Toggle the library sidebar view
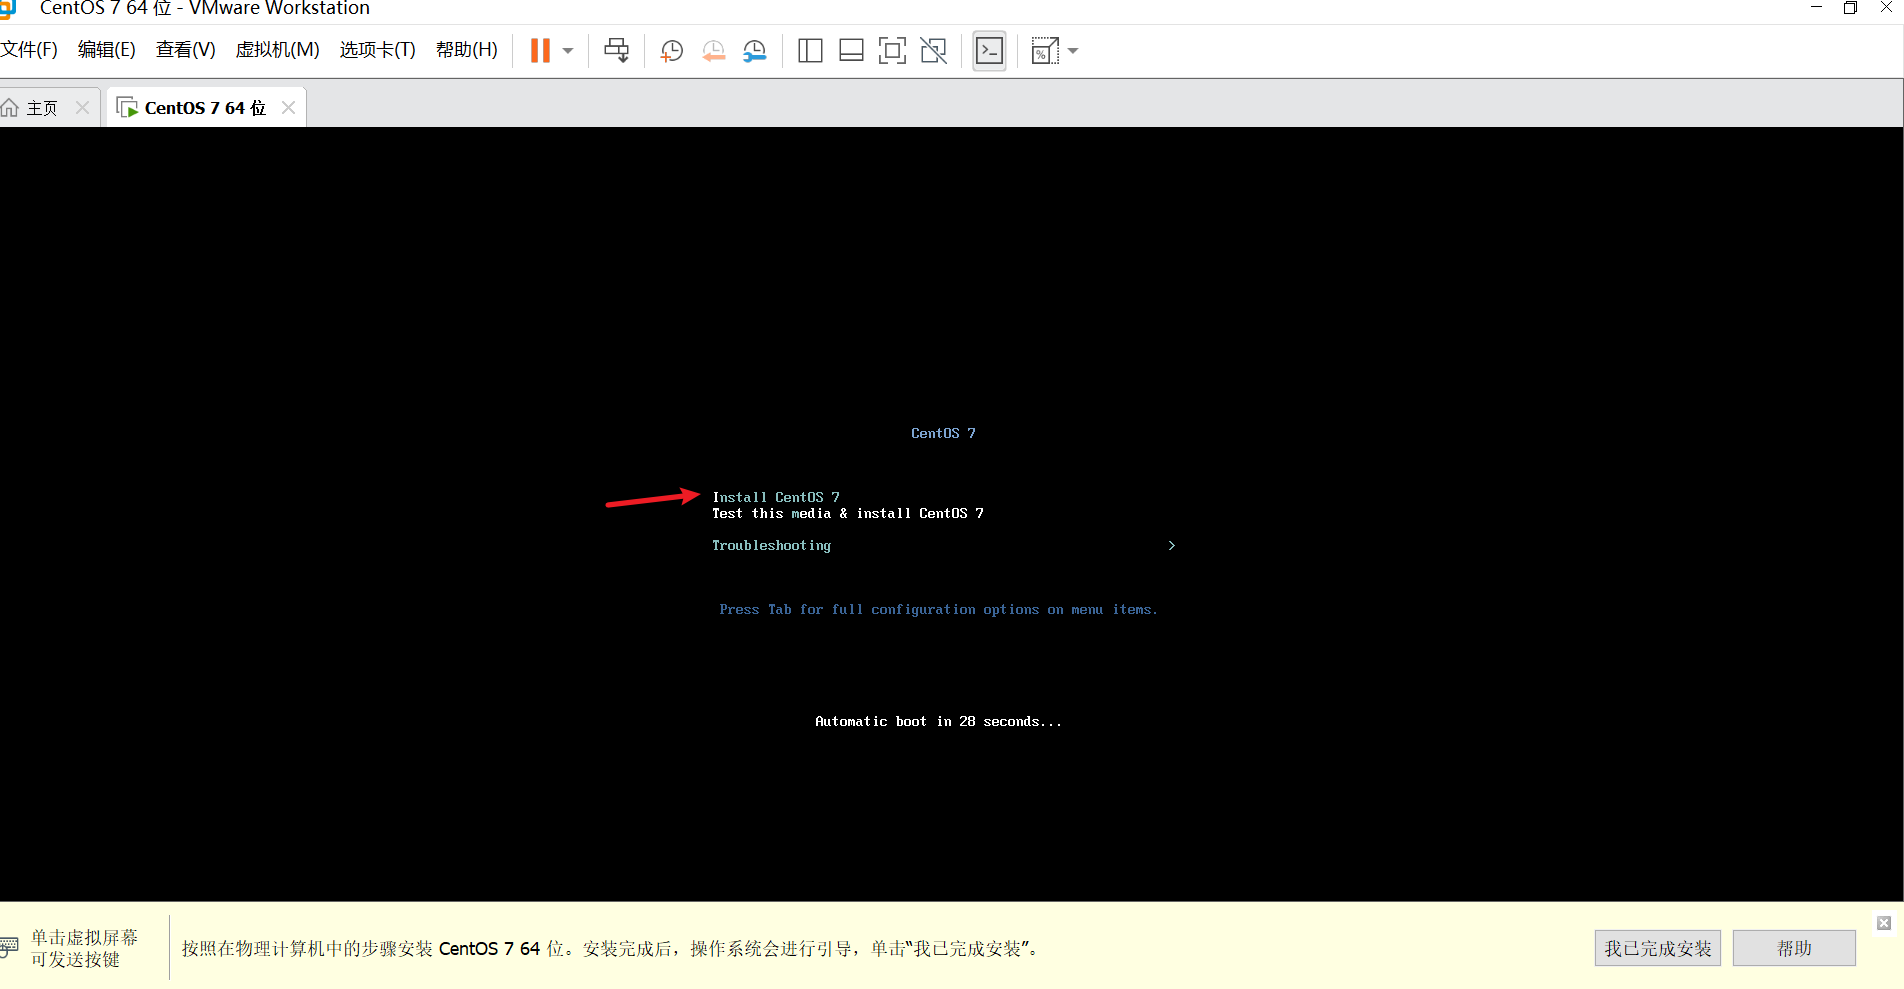 (810, 51)
